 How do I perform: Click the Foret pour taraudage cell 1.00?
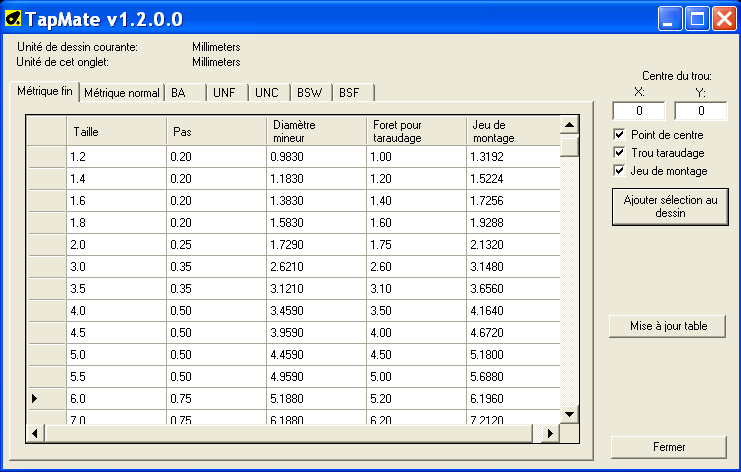coord(416,156)
